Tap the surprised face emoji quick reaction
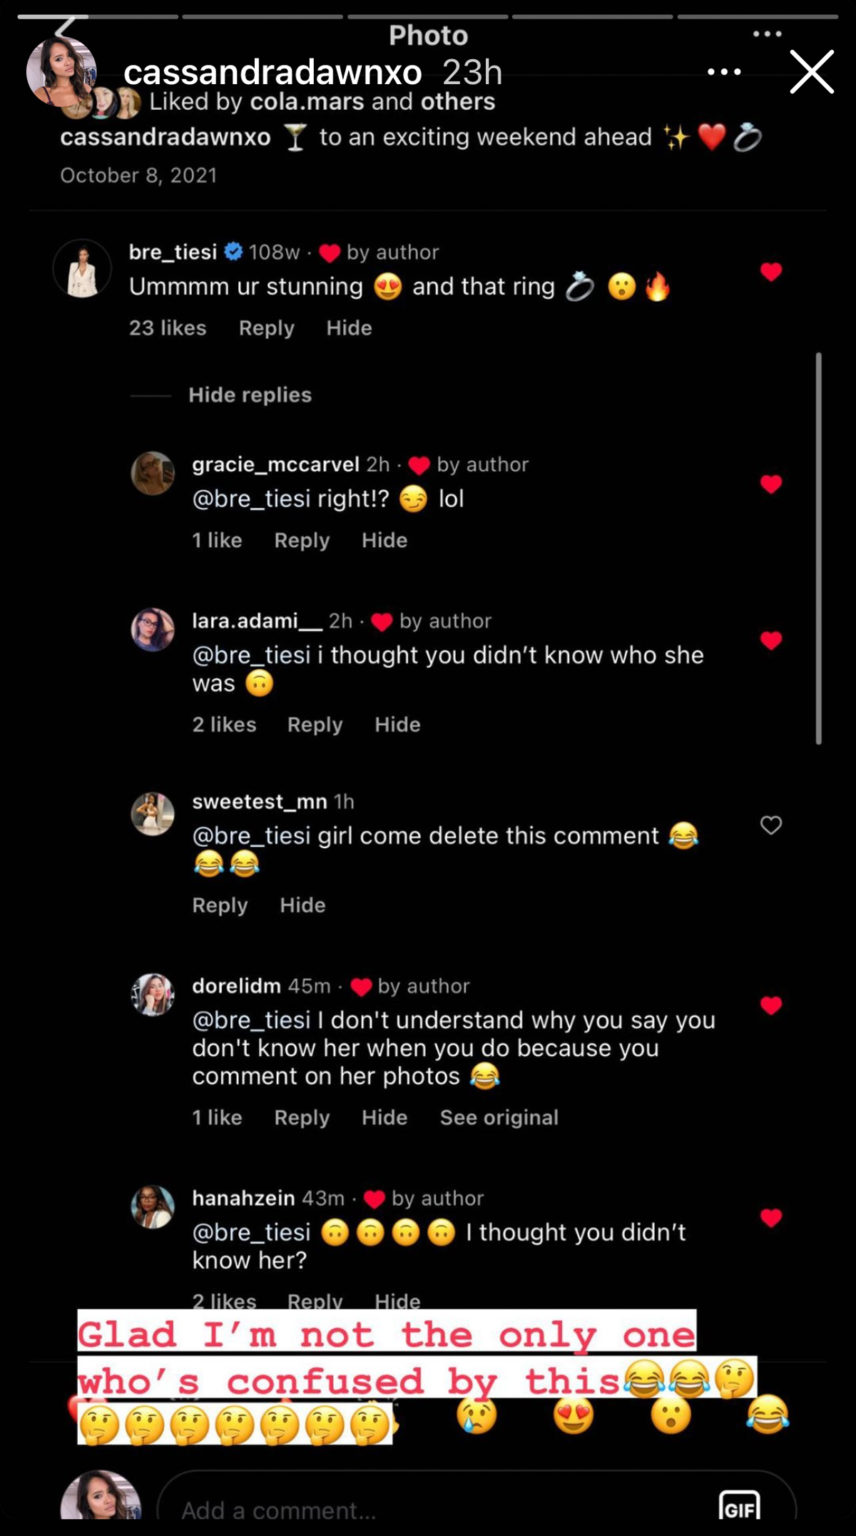The height and width of the screenshot is (1536, 856). pos(670,1414)
